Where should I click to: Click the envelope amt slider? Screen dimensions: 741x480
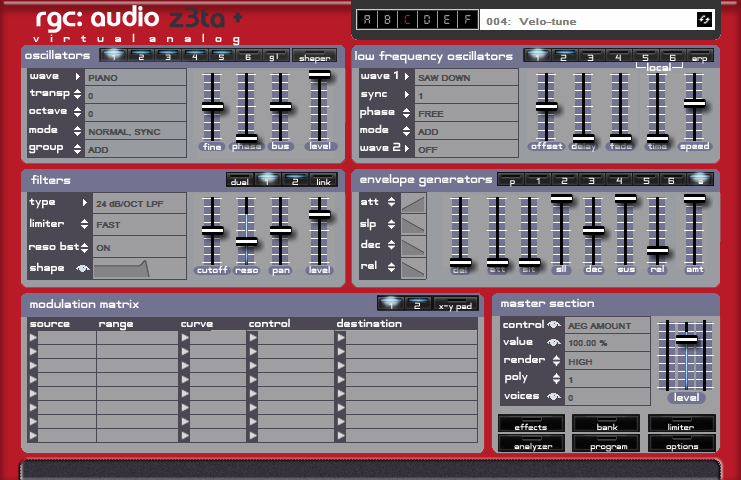pos(695,199)
